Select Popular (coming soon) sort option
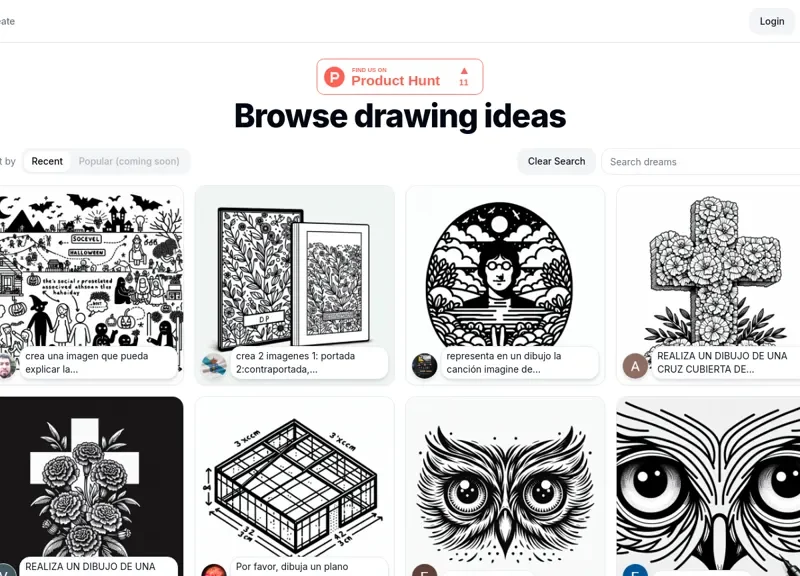The width and height of the screenshot is (800, 576). coord(129,161)
